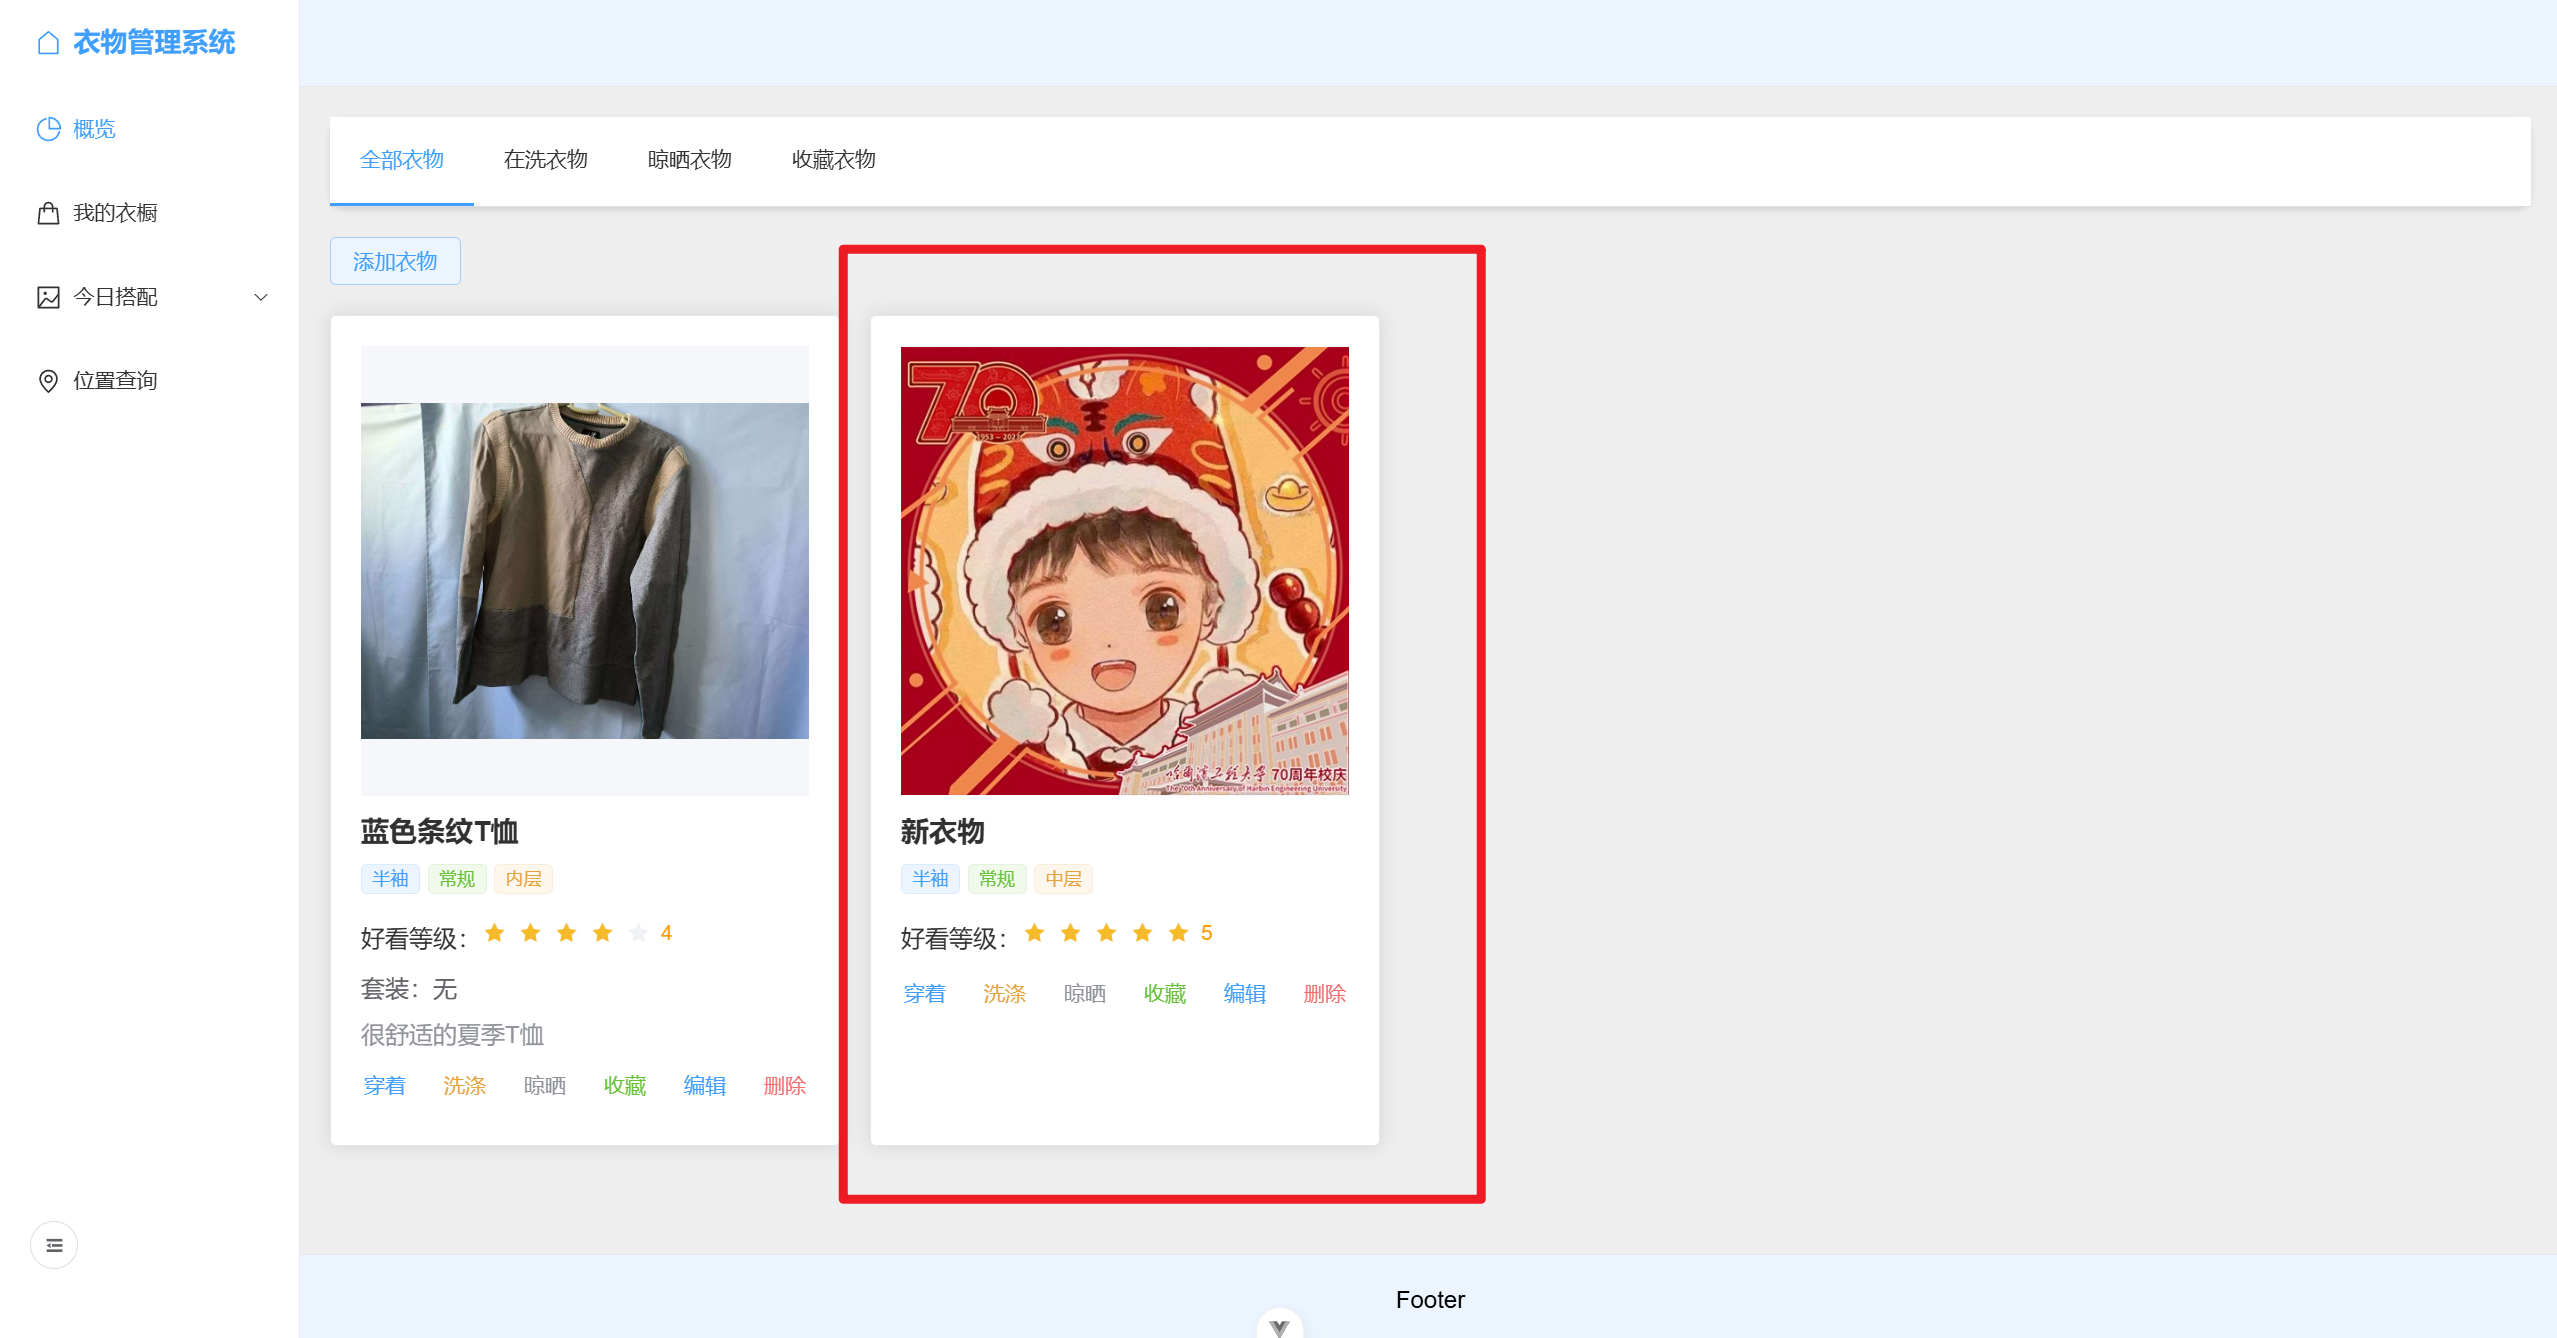Click the 新衣物 card title
Screen dimensions: 2557x1338
pyautogui.click(x=943, y=832)
